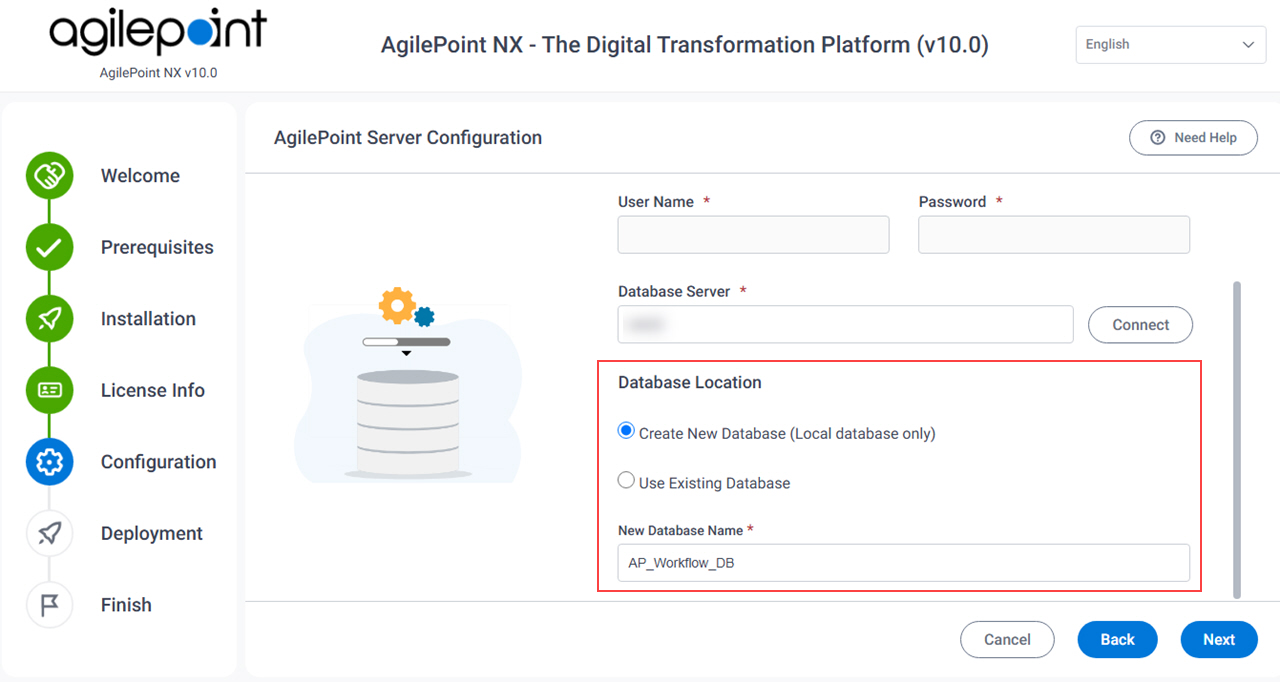
Task: Click the Deployment step rocket icon
Action: 50,533
